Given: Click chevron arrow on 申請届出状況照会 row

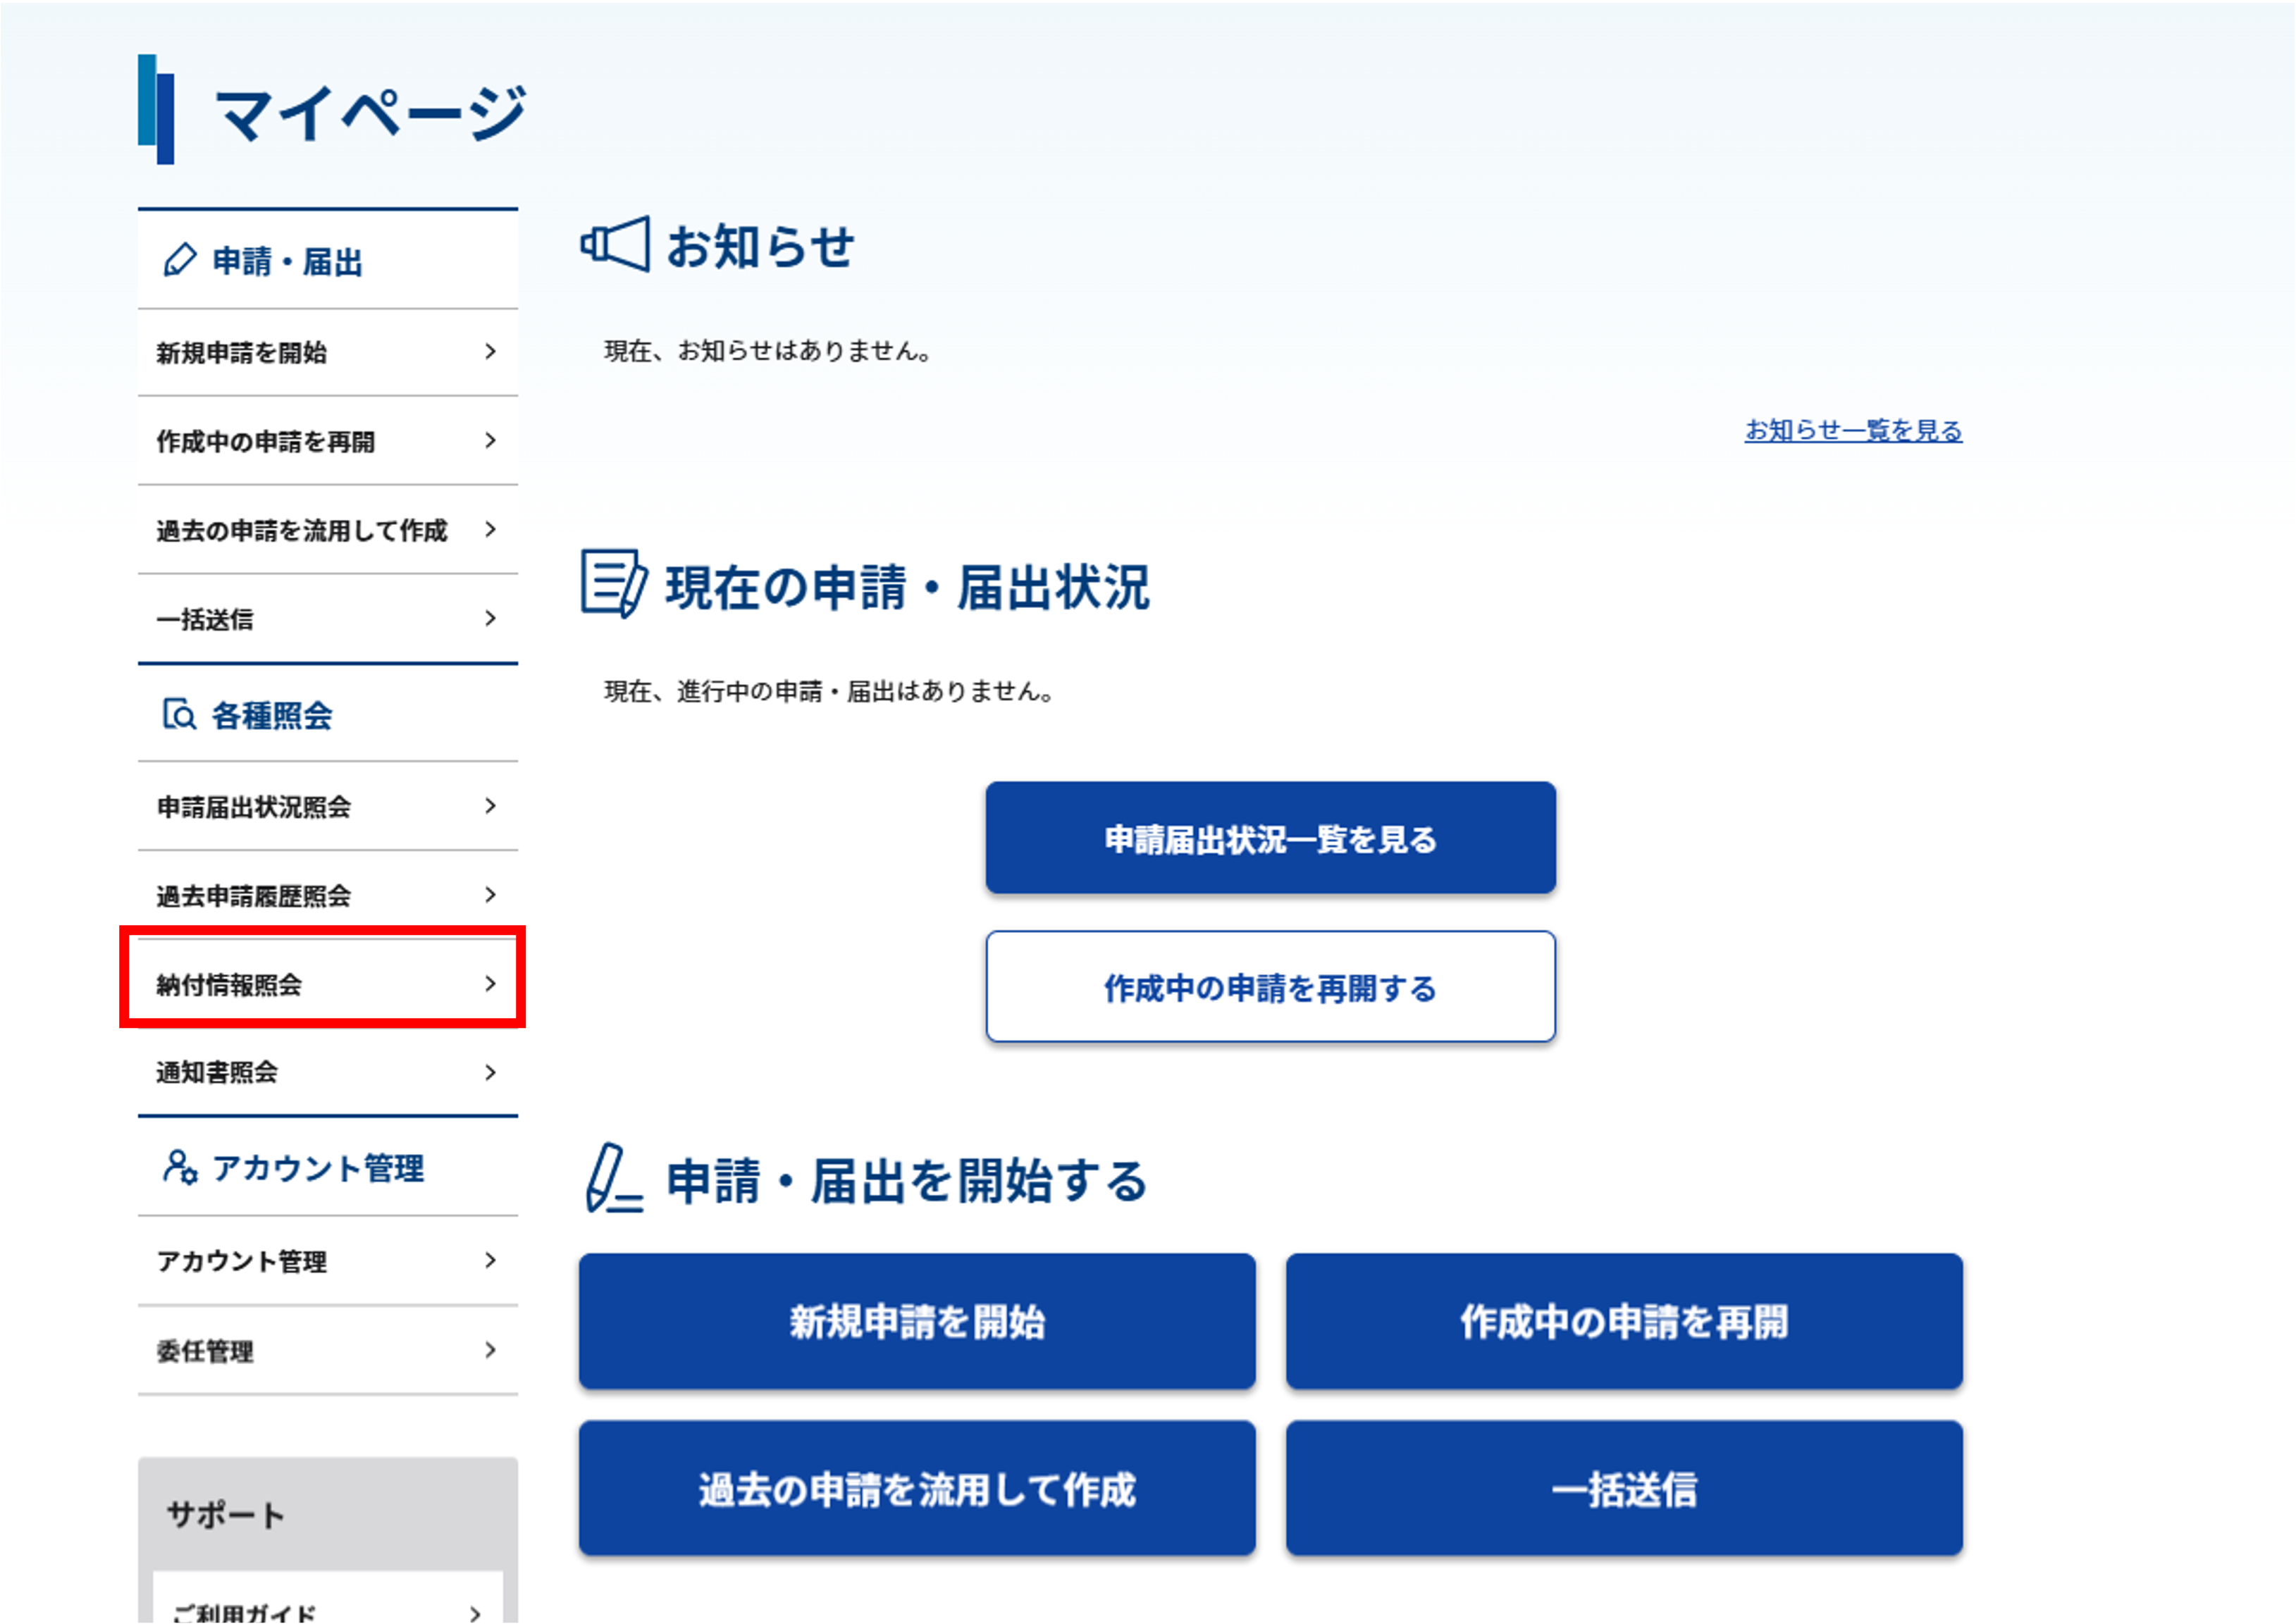Looking at the screenshot, I should [490, 805].
